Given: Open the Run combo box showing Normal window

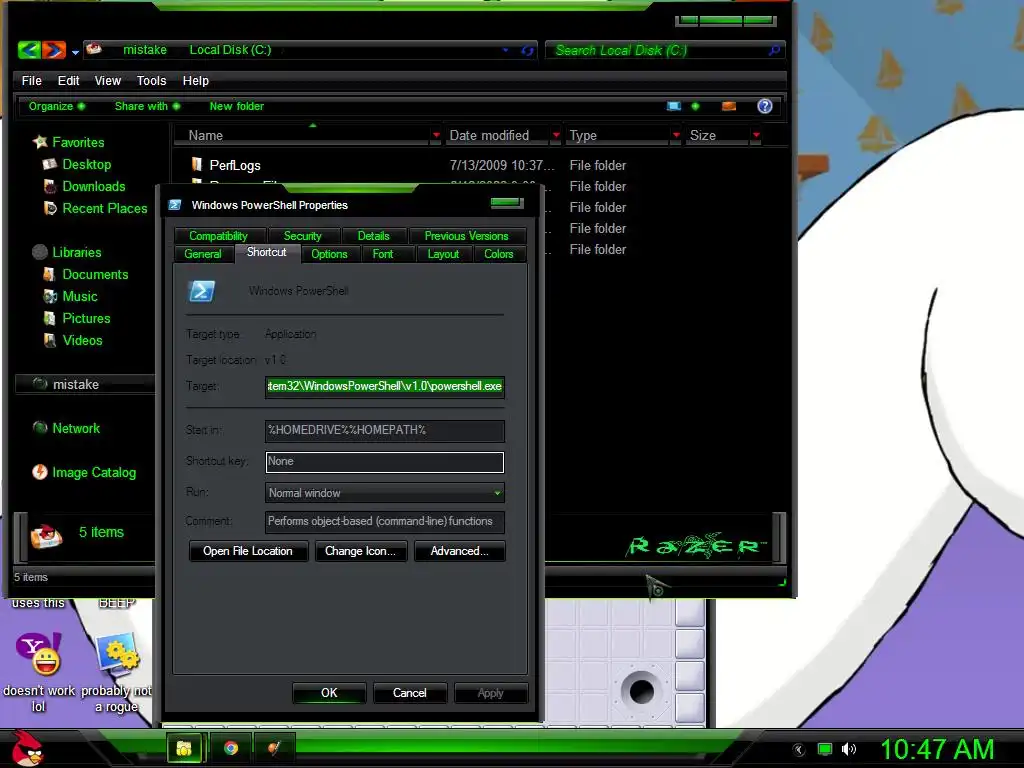Looking at the screenshot, I should (x=385, y=493).
